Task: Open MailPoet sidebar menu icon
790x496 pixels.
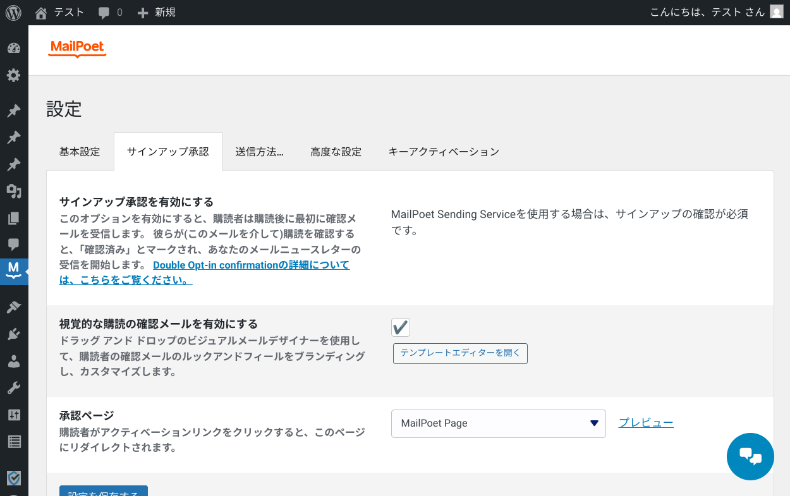Action: coord(14,271)
